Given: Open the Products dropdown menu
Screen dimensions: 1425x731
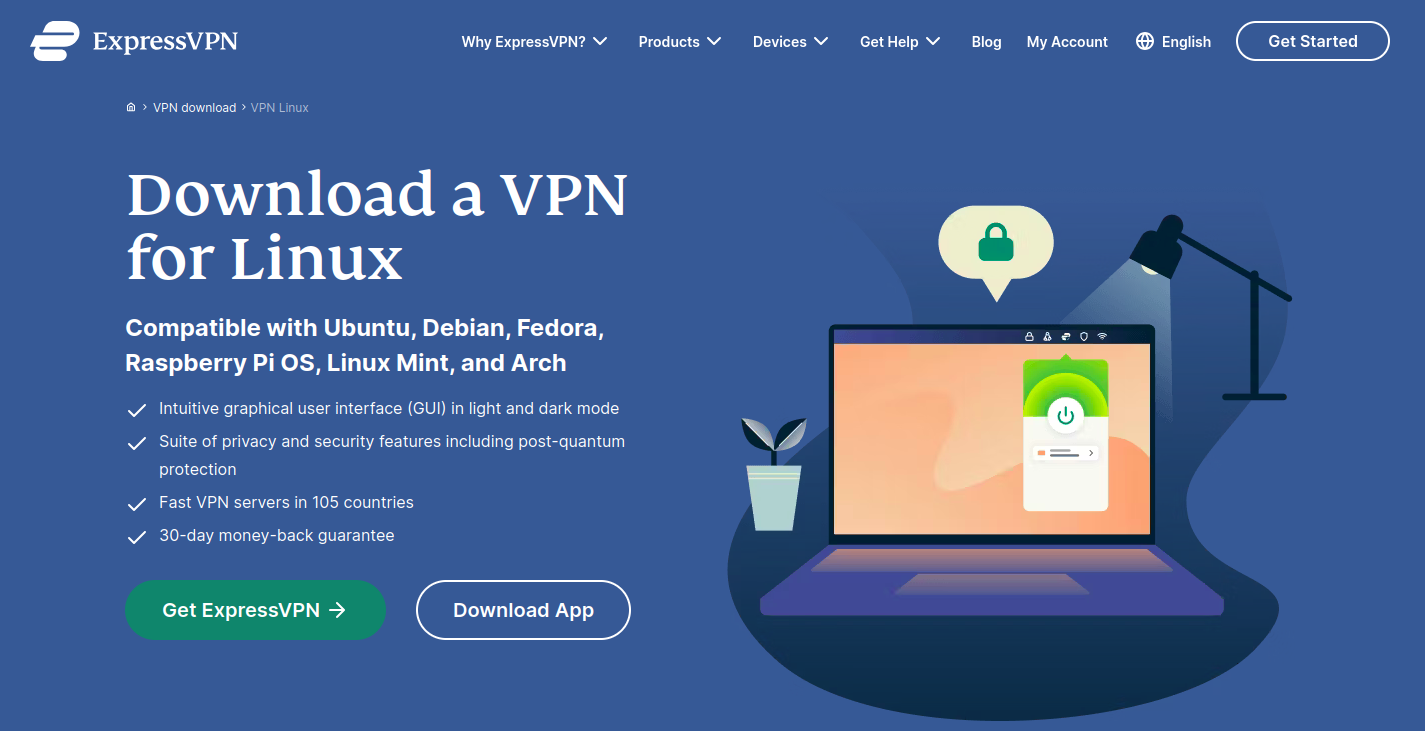Looking at the screenshot, I should coord(680,42).
